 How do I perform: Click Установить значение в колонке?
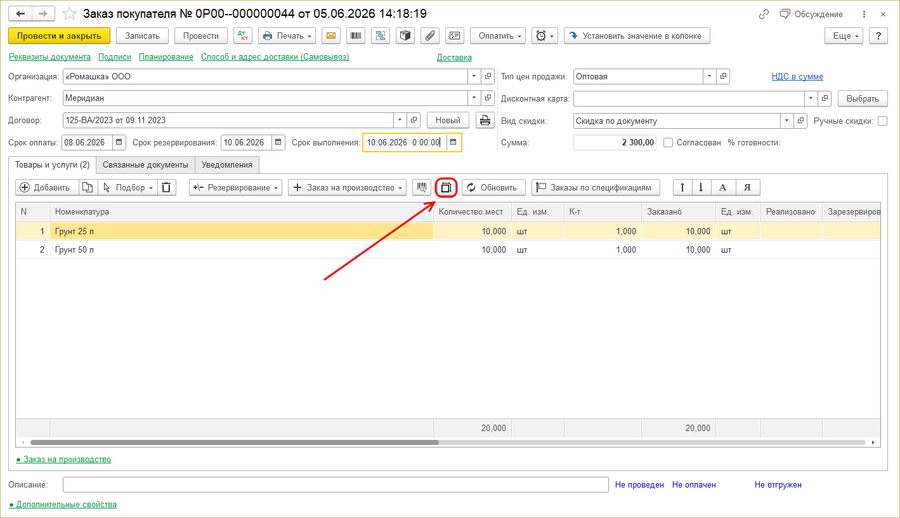coord(637,36)
